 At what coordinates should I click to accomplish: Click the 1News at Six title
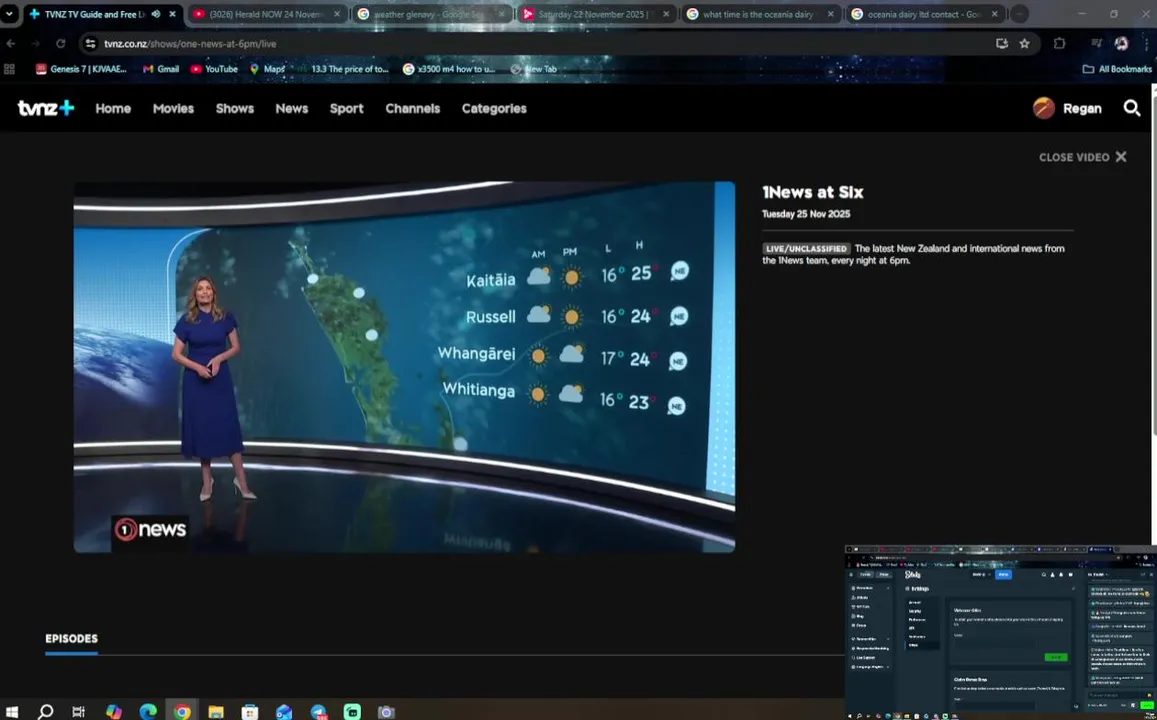pos(812,193)
